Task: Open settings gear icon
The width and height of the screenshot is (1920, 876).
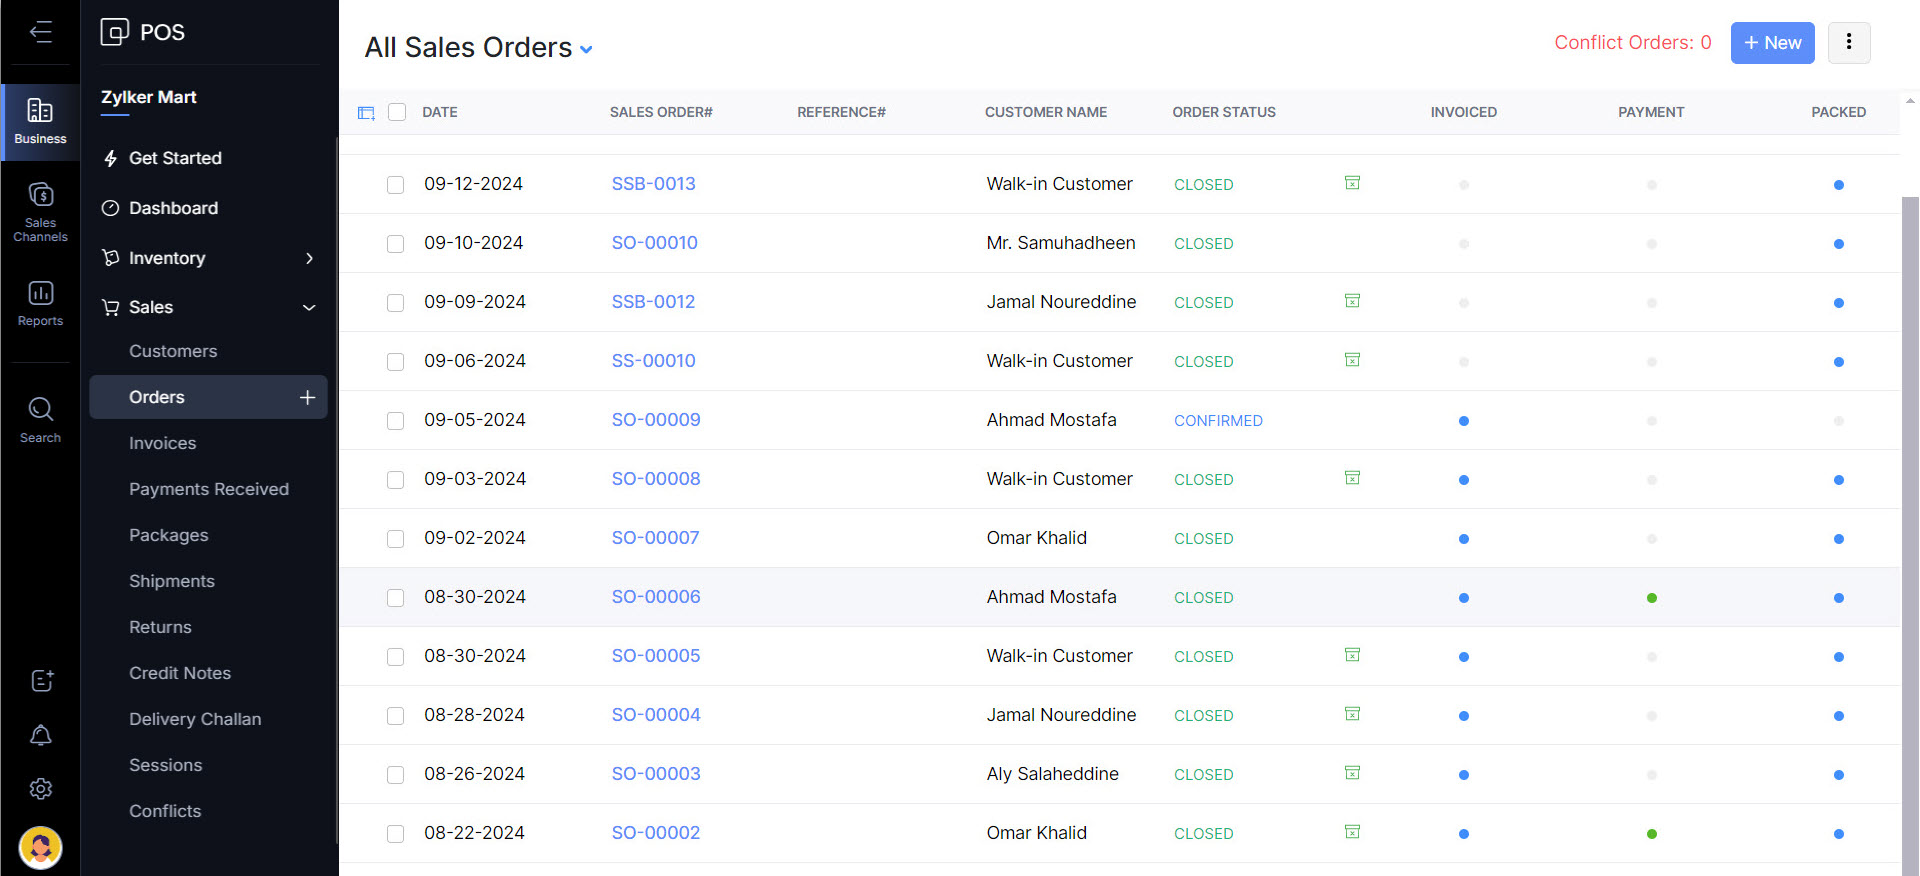Action: click(x=41, y=789)
